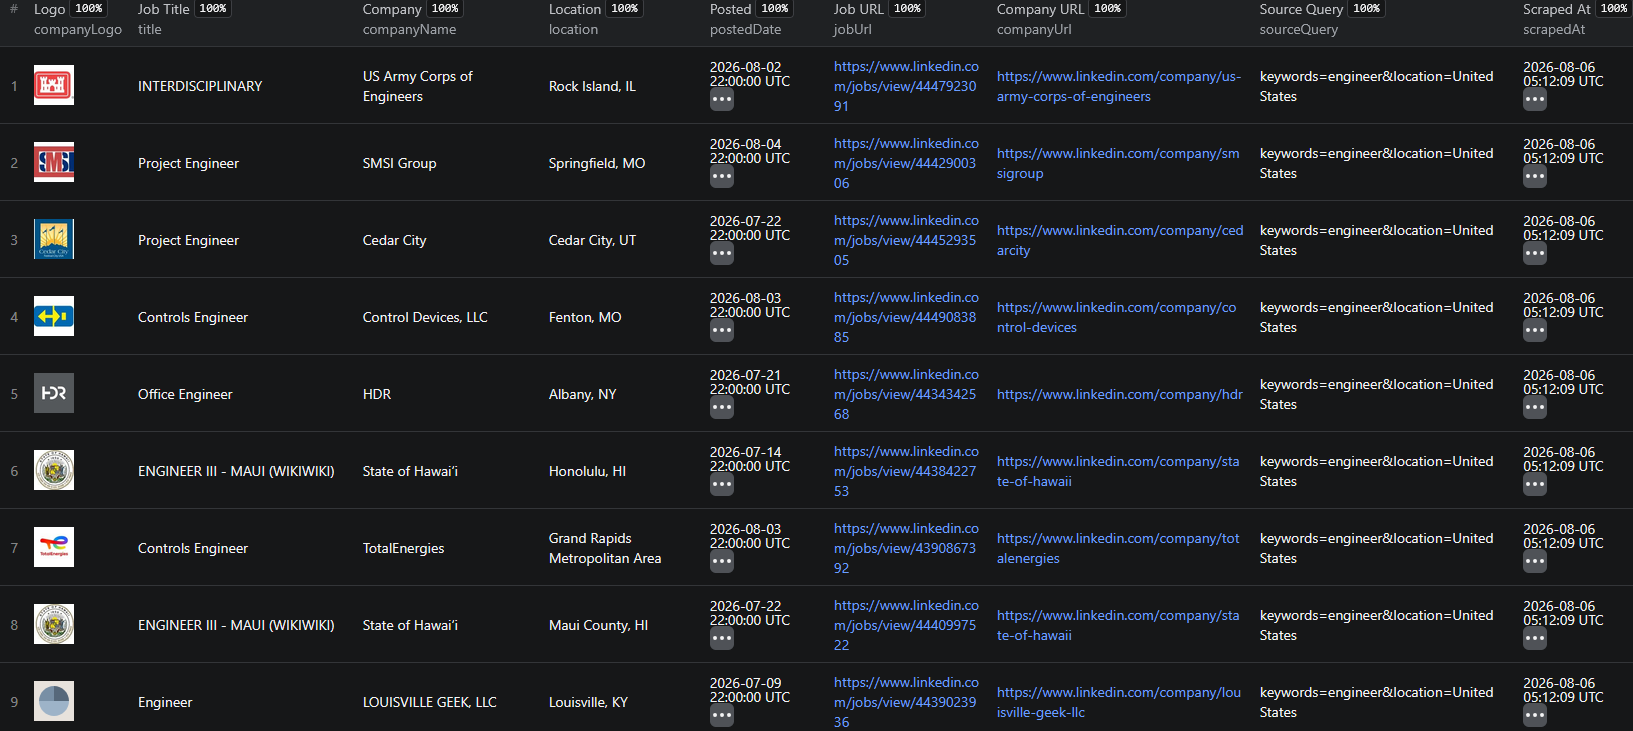Select the Rock Island, IL location cell

(x=592, y=86)
